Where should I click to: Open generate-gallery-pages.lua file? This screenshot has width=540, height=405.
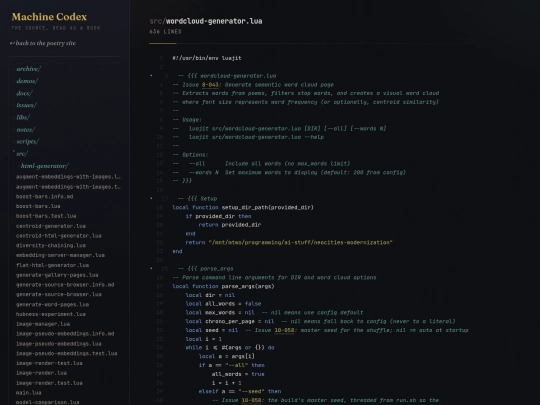pos(57,275)
